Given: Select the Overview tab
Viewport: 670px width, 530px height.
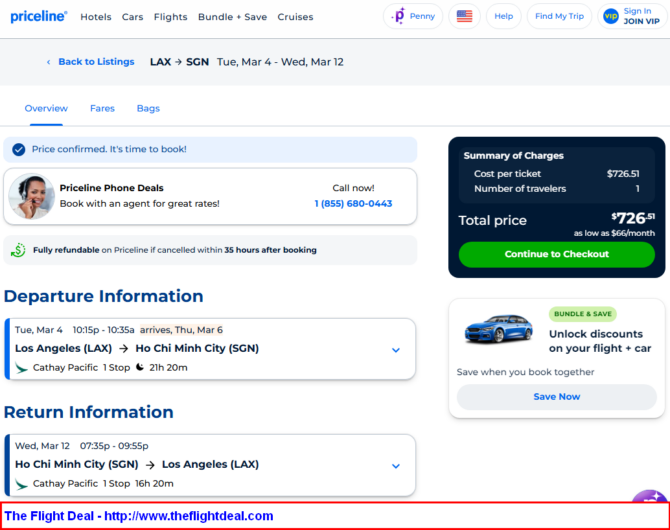Looking at the screenshot, I should (x=46, y=108).
